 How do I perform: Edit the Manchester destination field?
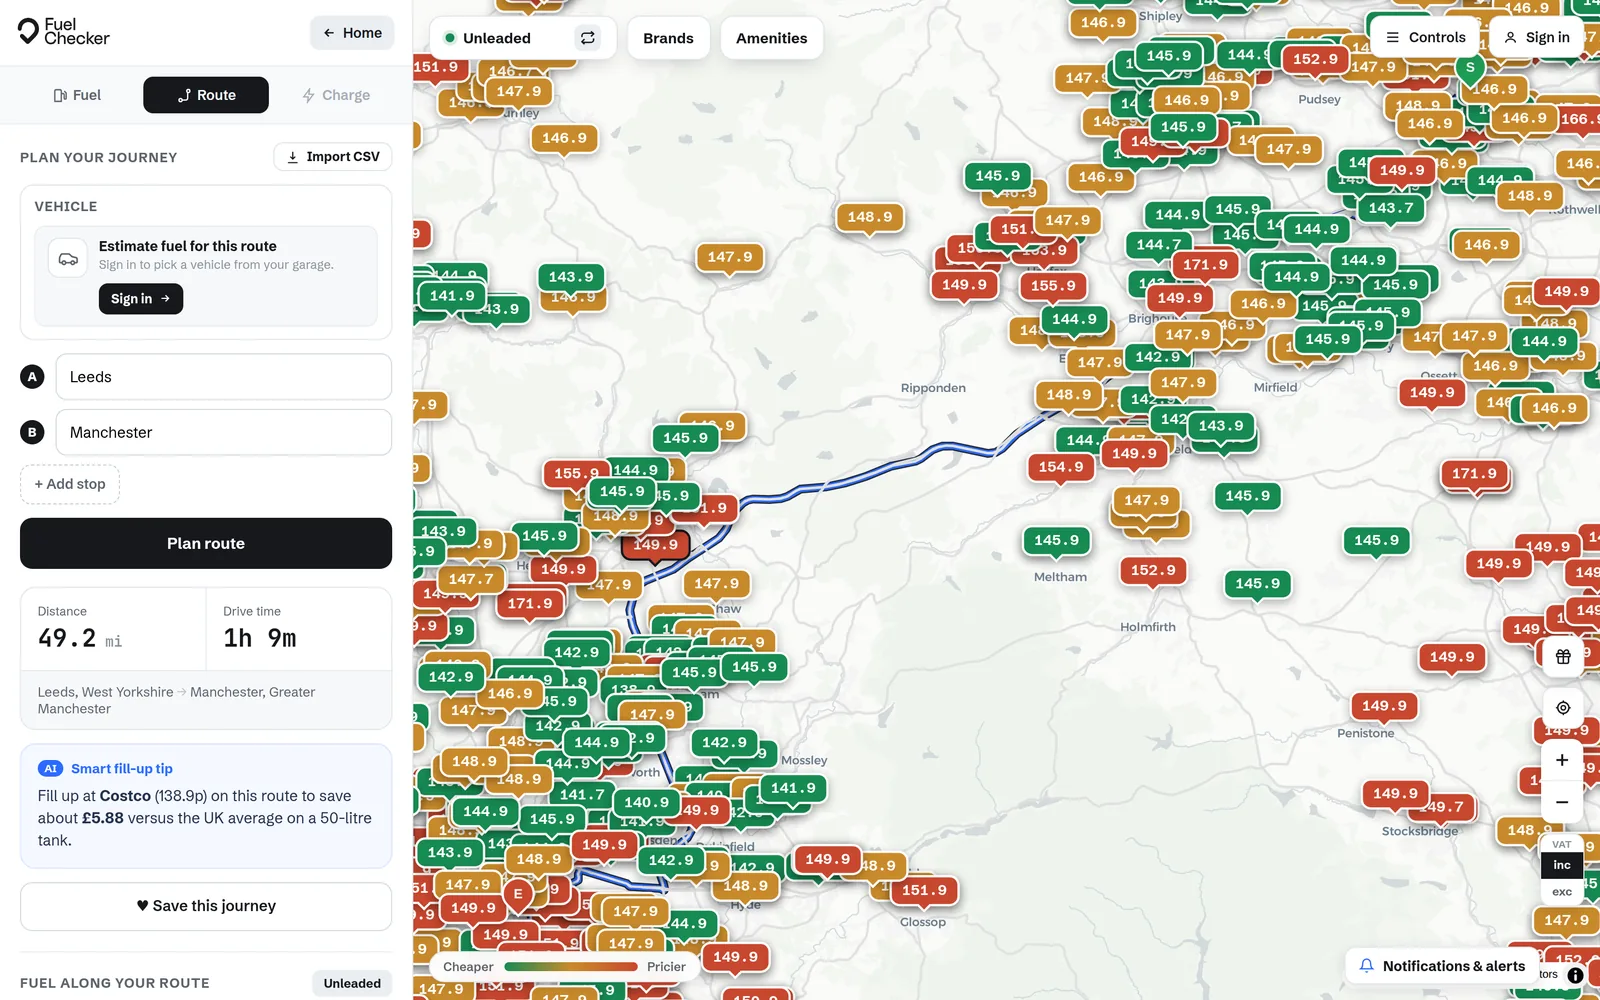click(x=224, y=432)
